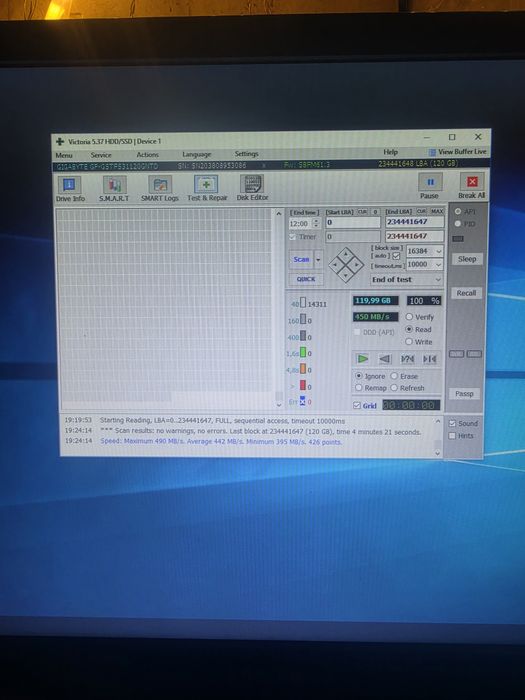Image resolution: width=525 pixels, height=700 pixels.
Task: Open the block size 16384 dropdown
Action: tap(439, 251)
